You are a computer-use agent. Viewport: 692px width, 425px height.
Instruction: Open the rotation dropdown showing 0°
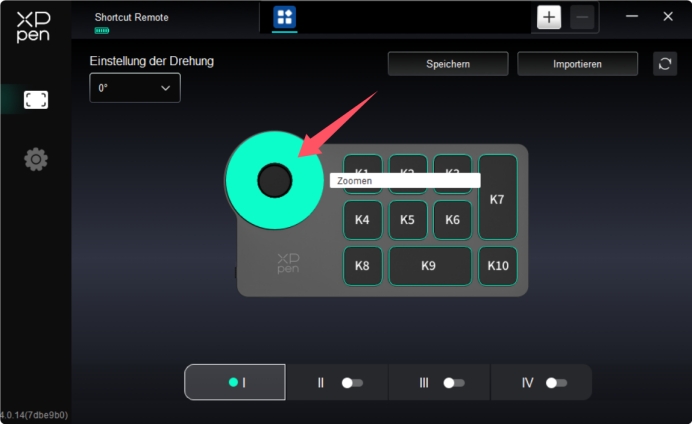tap(135, 88)
